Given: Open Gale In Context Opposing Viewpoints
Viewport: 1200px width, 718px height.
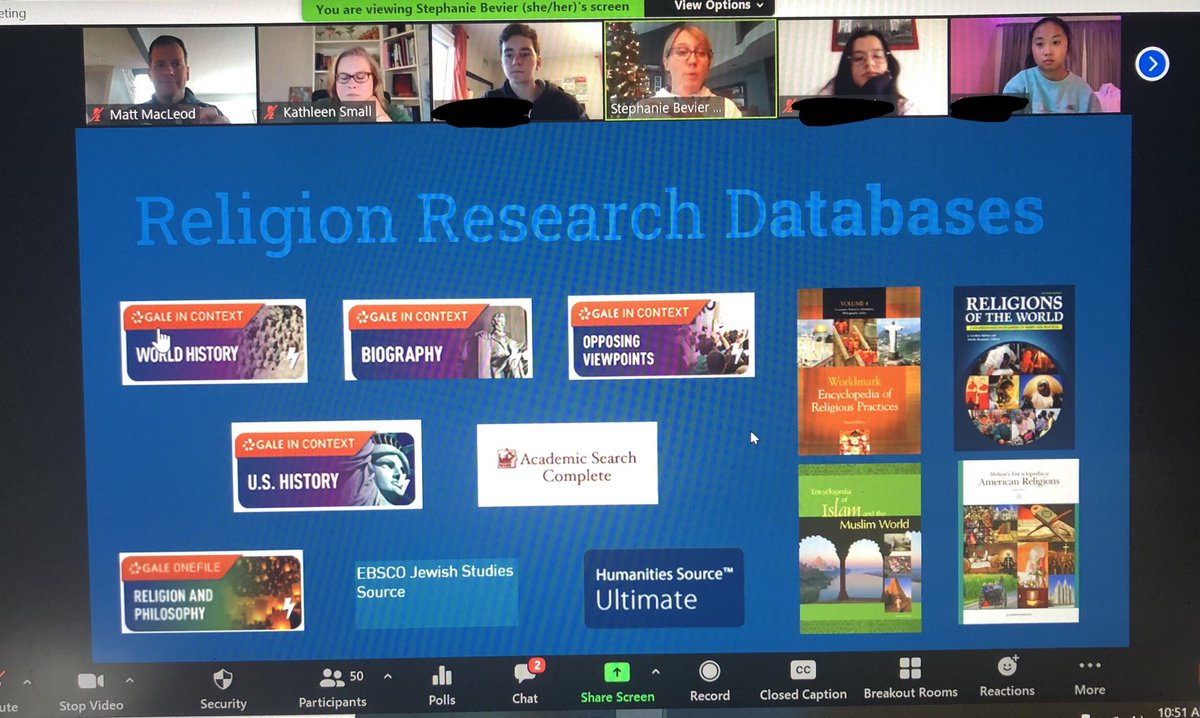Looking at the screenshot, I should pos(661,336).
